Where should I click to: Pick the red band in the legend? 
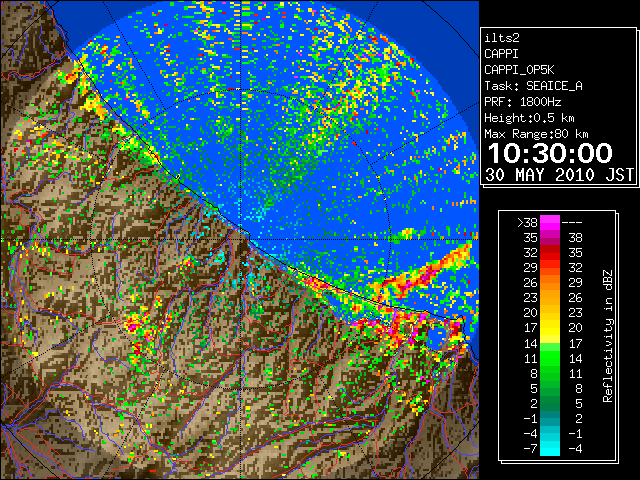pyautogui.click(x=550, y=253)
